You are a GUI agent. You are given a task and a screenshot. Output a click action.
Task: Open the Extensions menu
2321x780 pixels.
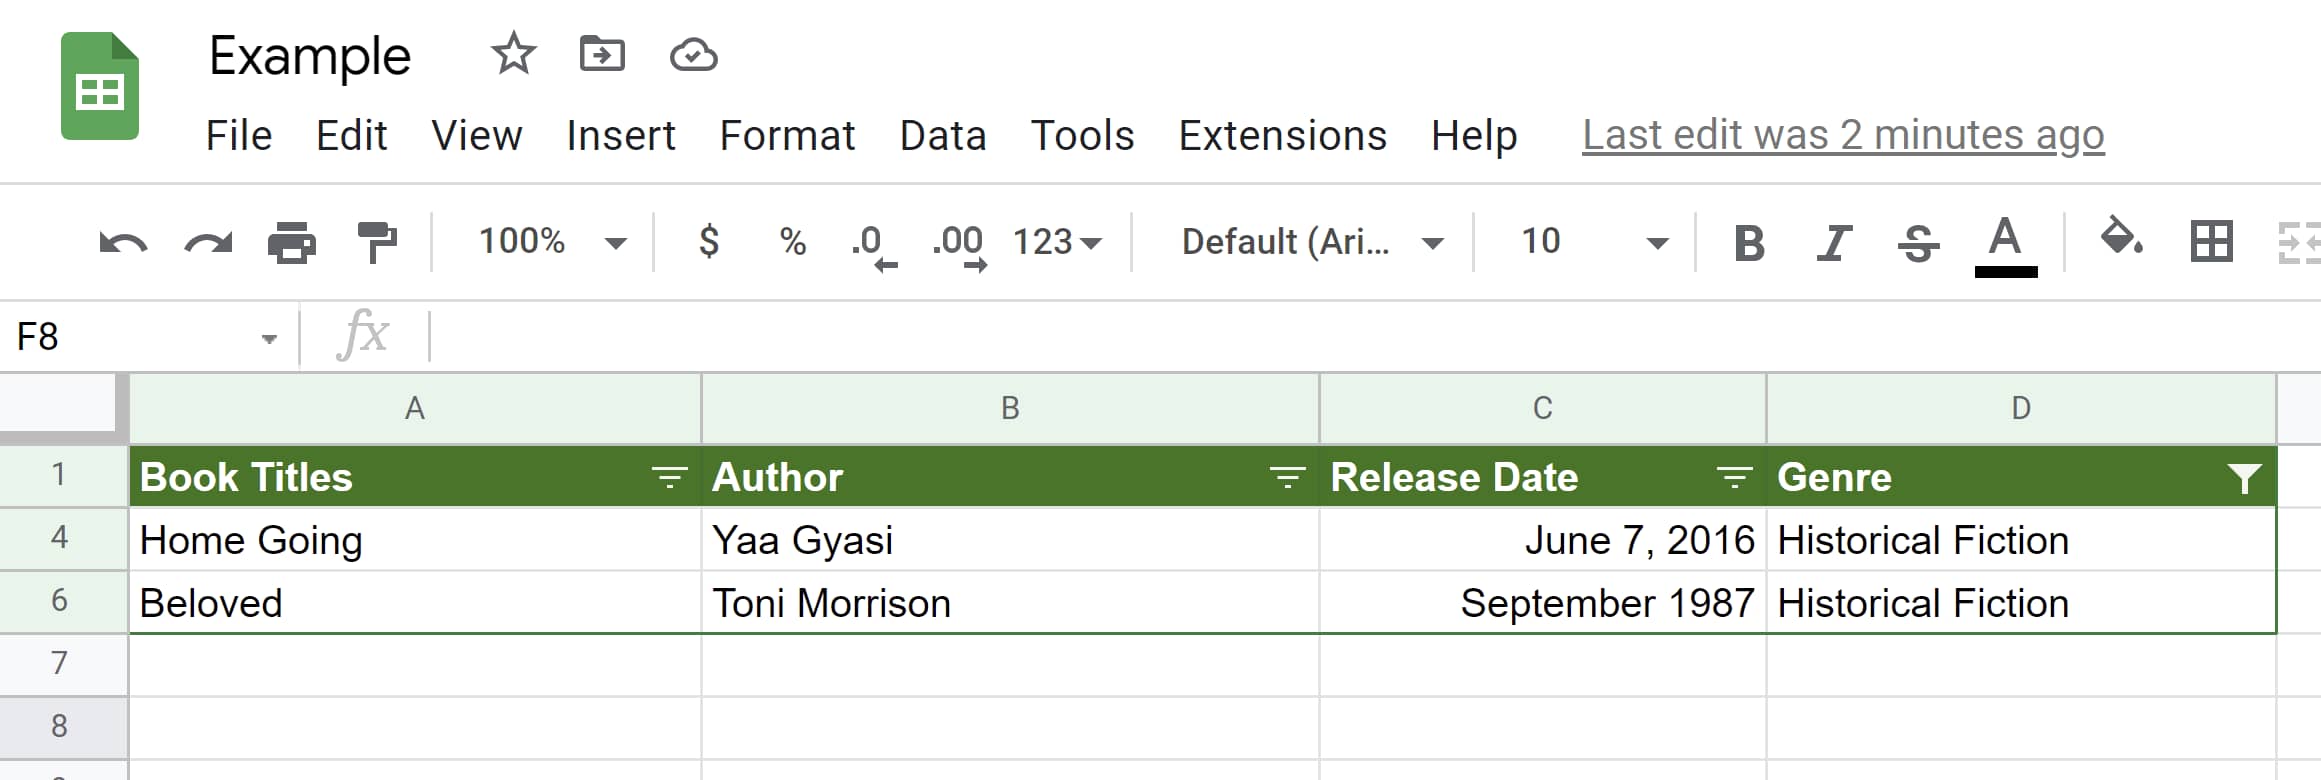click(1282, 135)
